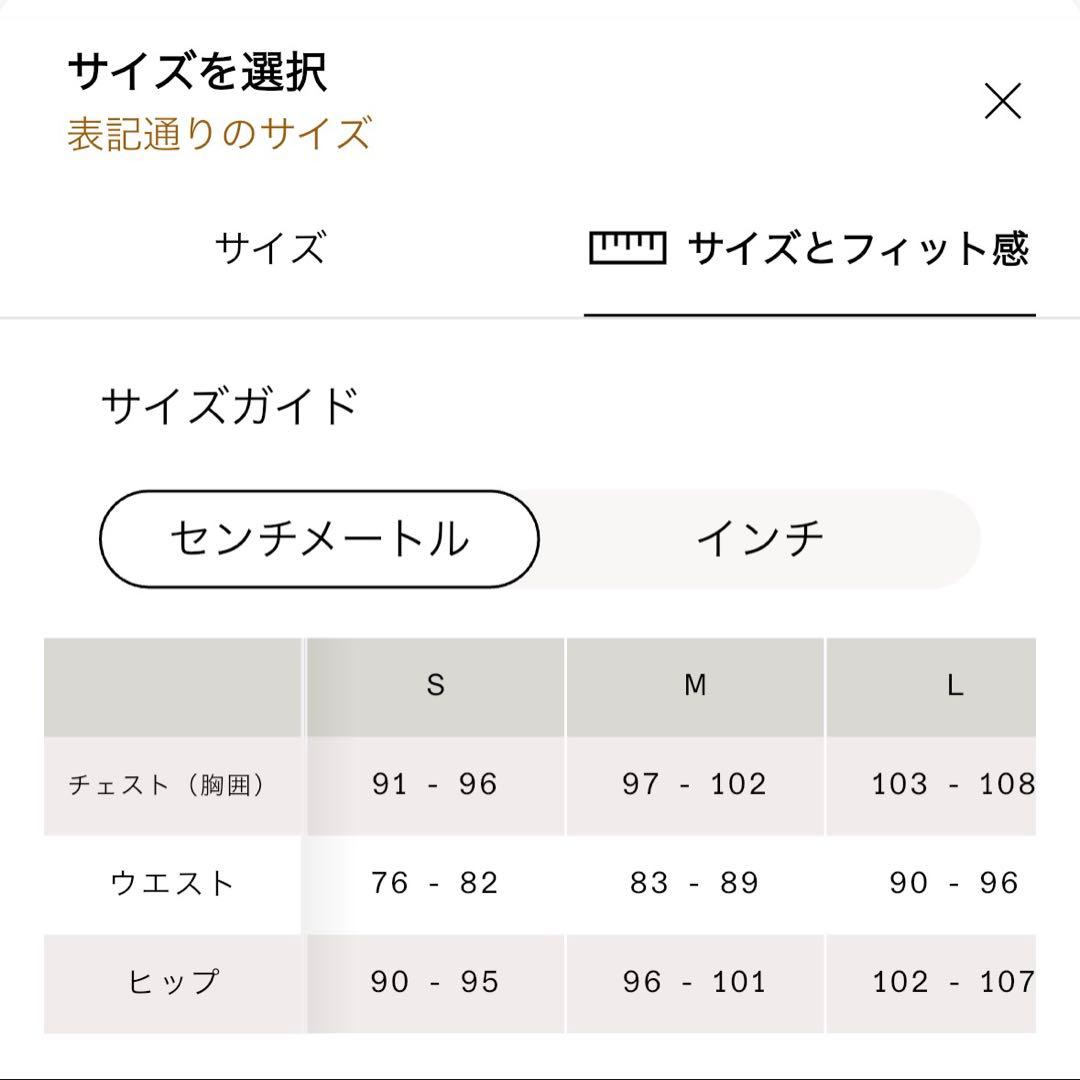The height and width of the screenshot is (1080, 1080).
Task: Click S hip value 90 - 95
Action: tap(435, 982)
